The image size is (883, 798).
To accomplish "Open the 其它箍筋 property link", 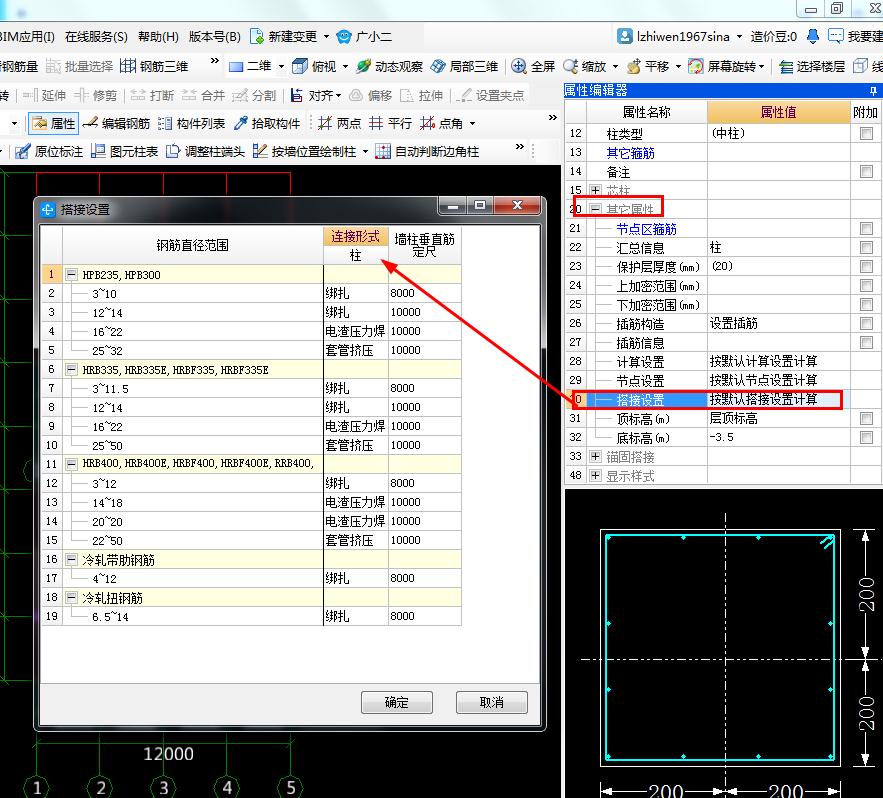I will pyautogui.click(x=630, y=153).
